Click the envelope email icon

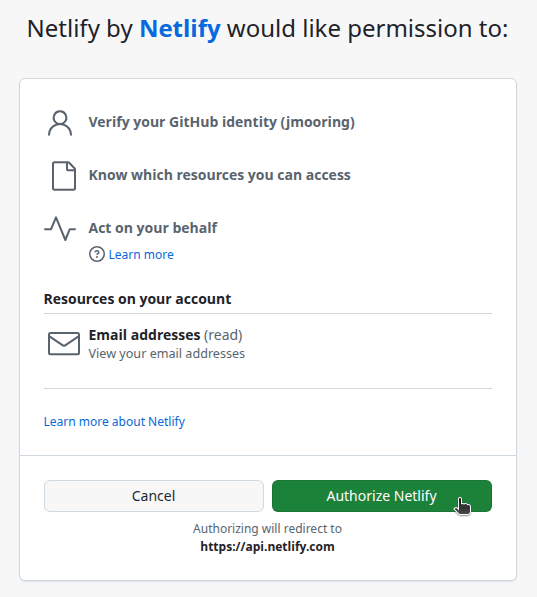click(x=64, y=343)
